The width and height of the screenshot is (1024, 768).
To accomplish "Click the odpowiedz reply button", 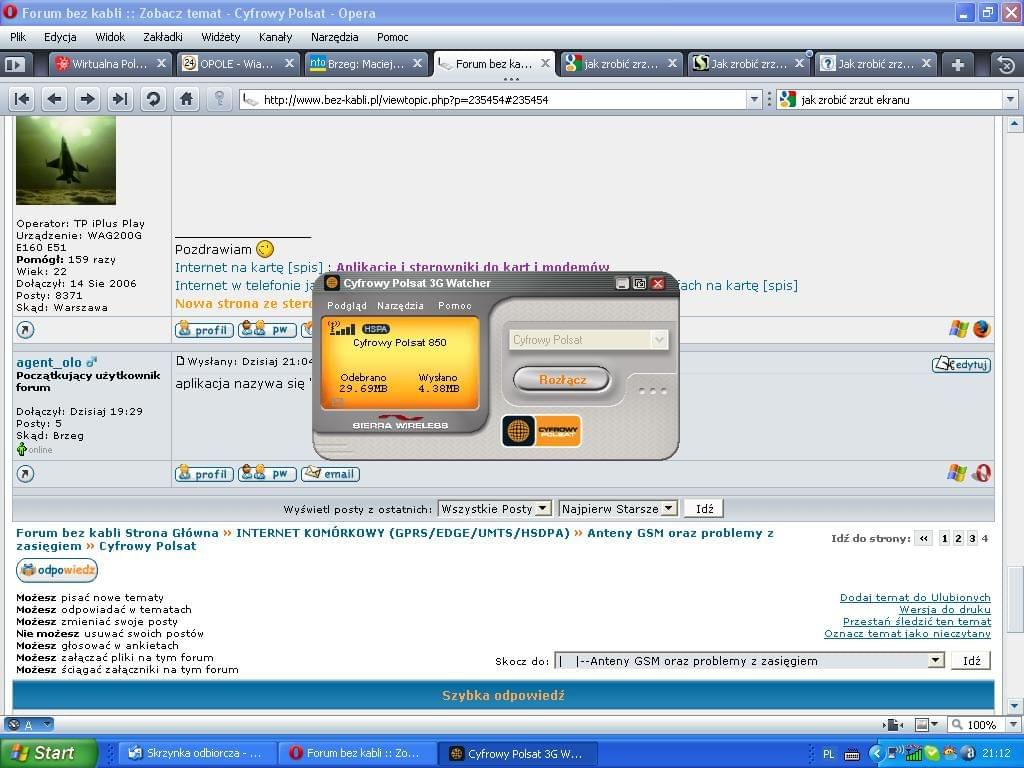I will 57,570.
